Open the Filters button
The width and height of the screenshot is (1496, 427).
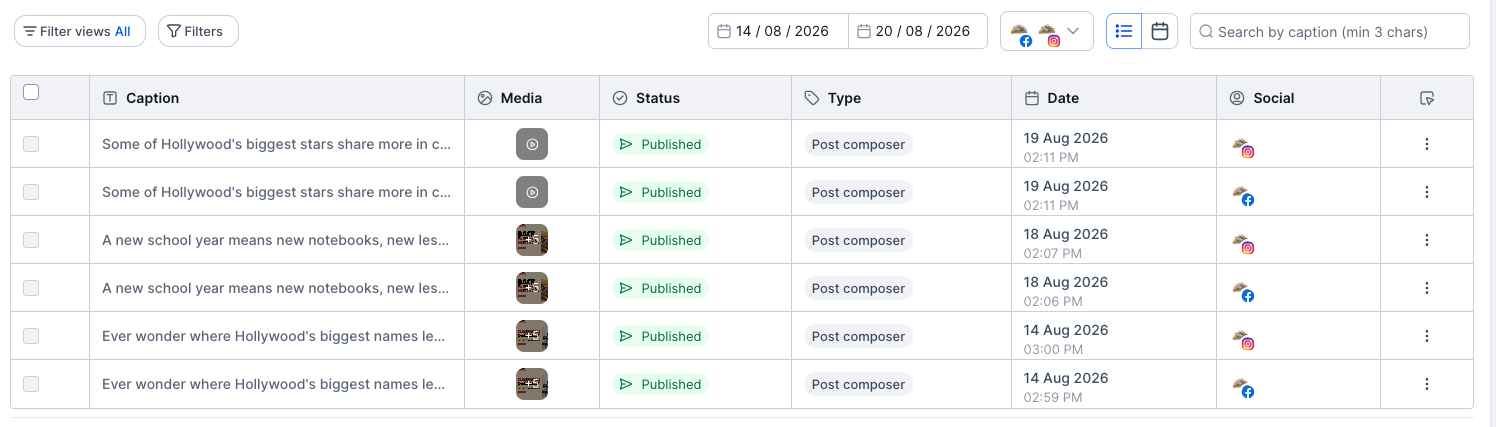coord(198,31)
